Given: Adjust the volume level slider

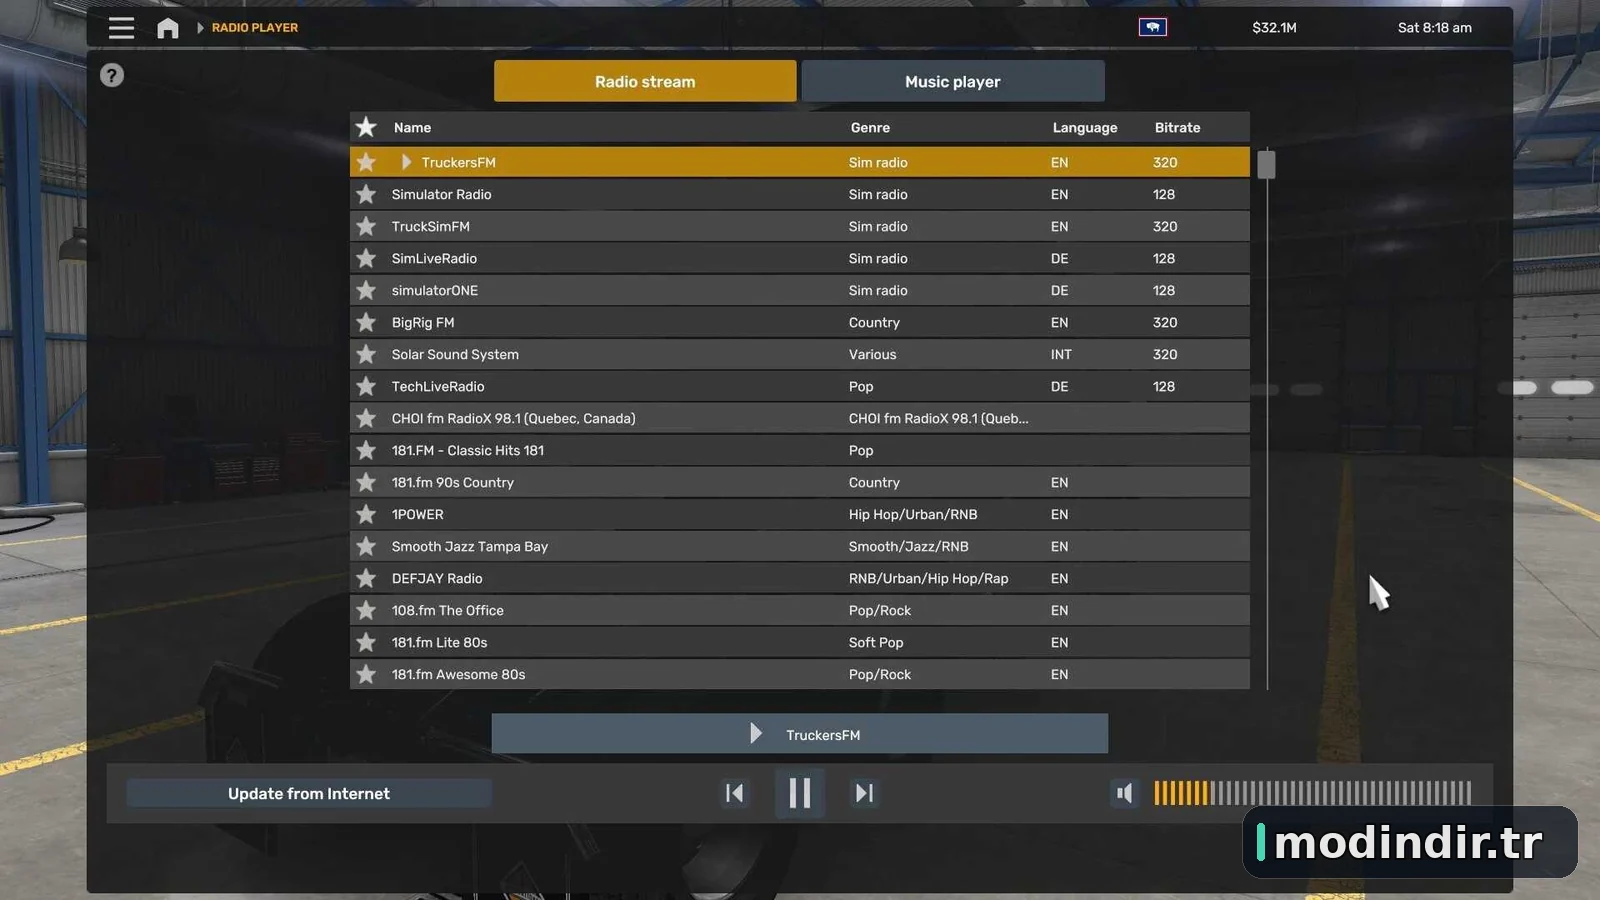Looking at the screenshot, I should (x=1312, y=793).
